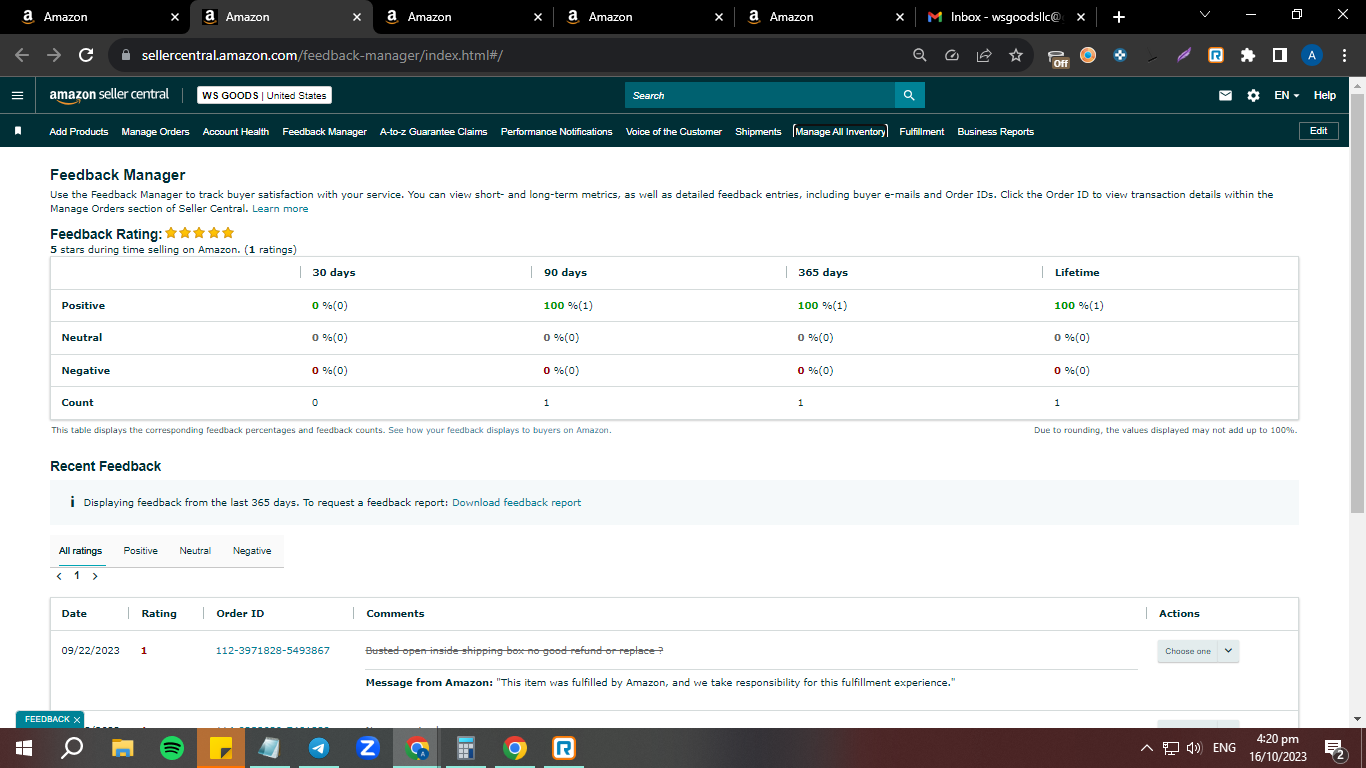The height and width of the screenshot is (768, 1366).
Task: Open Spotify from the taskbar
Action: coord(172,748)
